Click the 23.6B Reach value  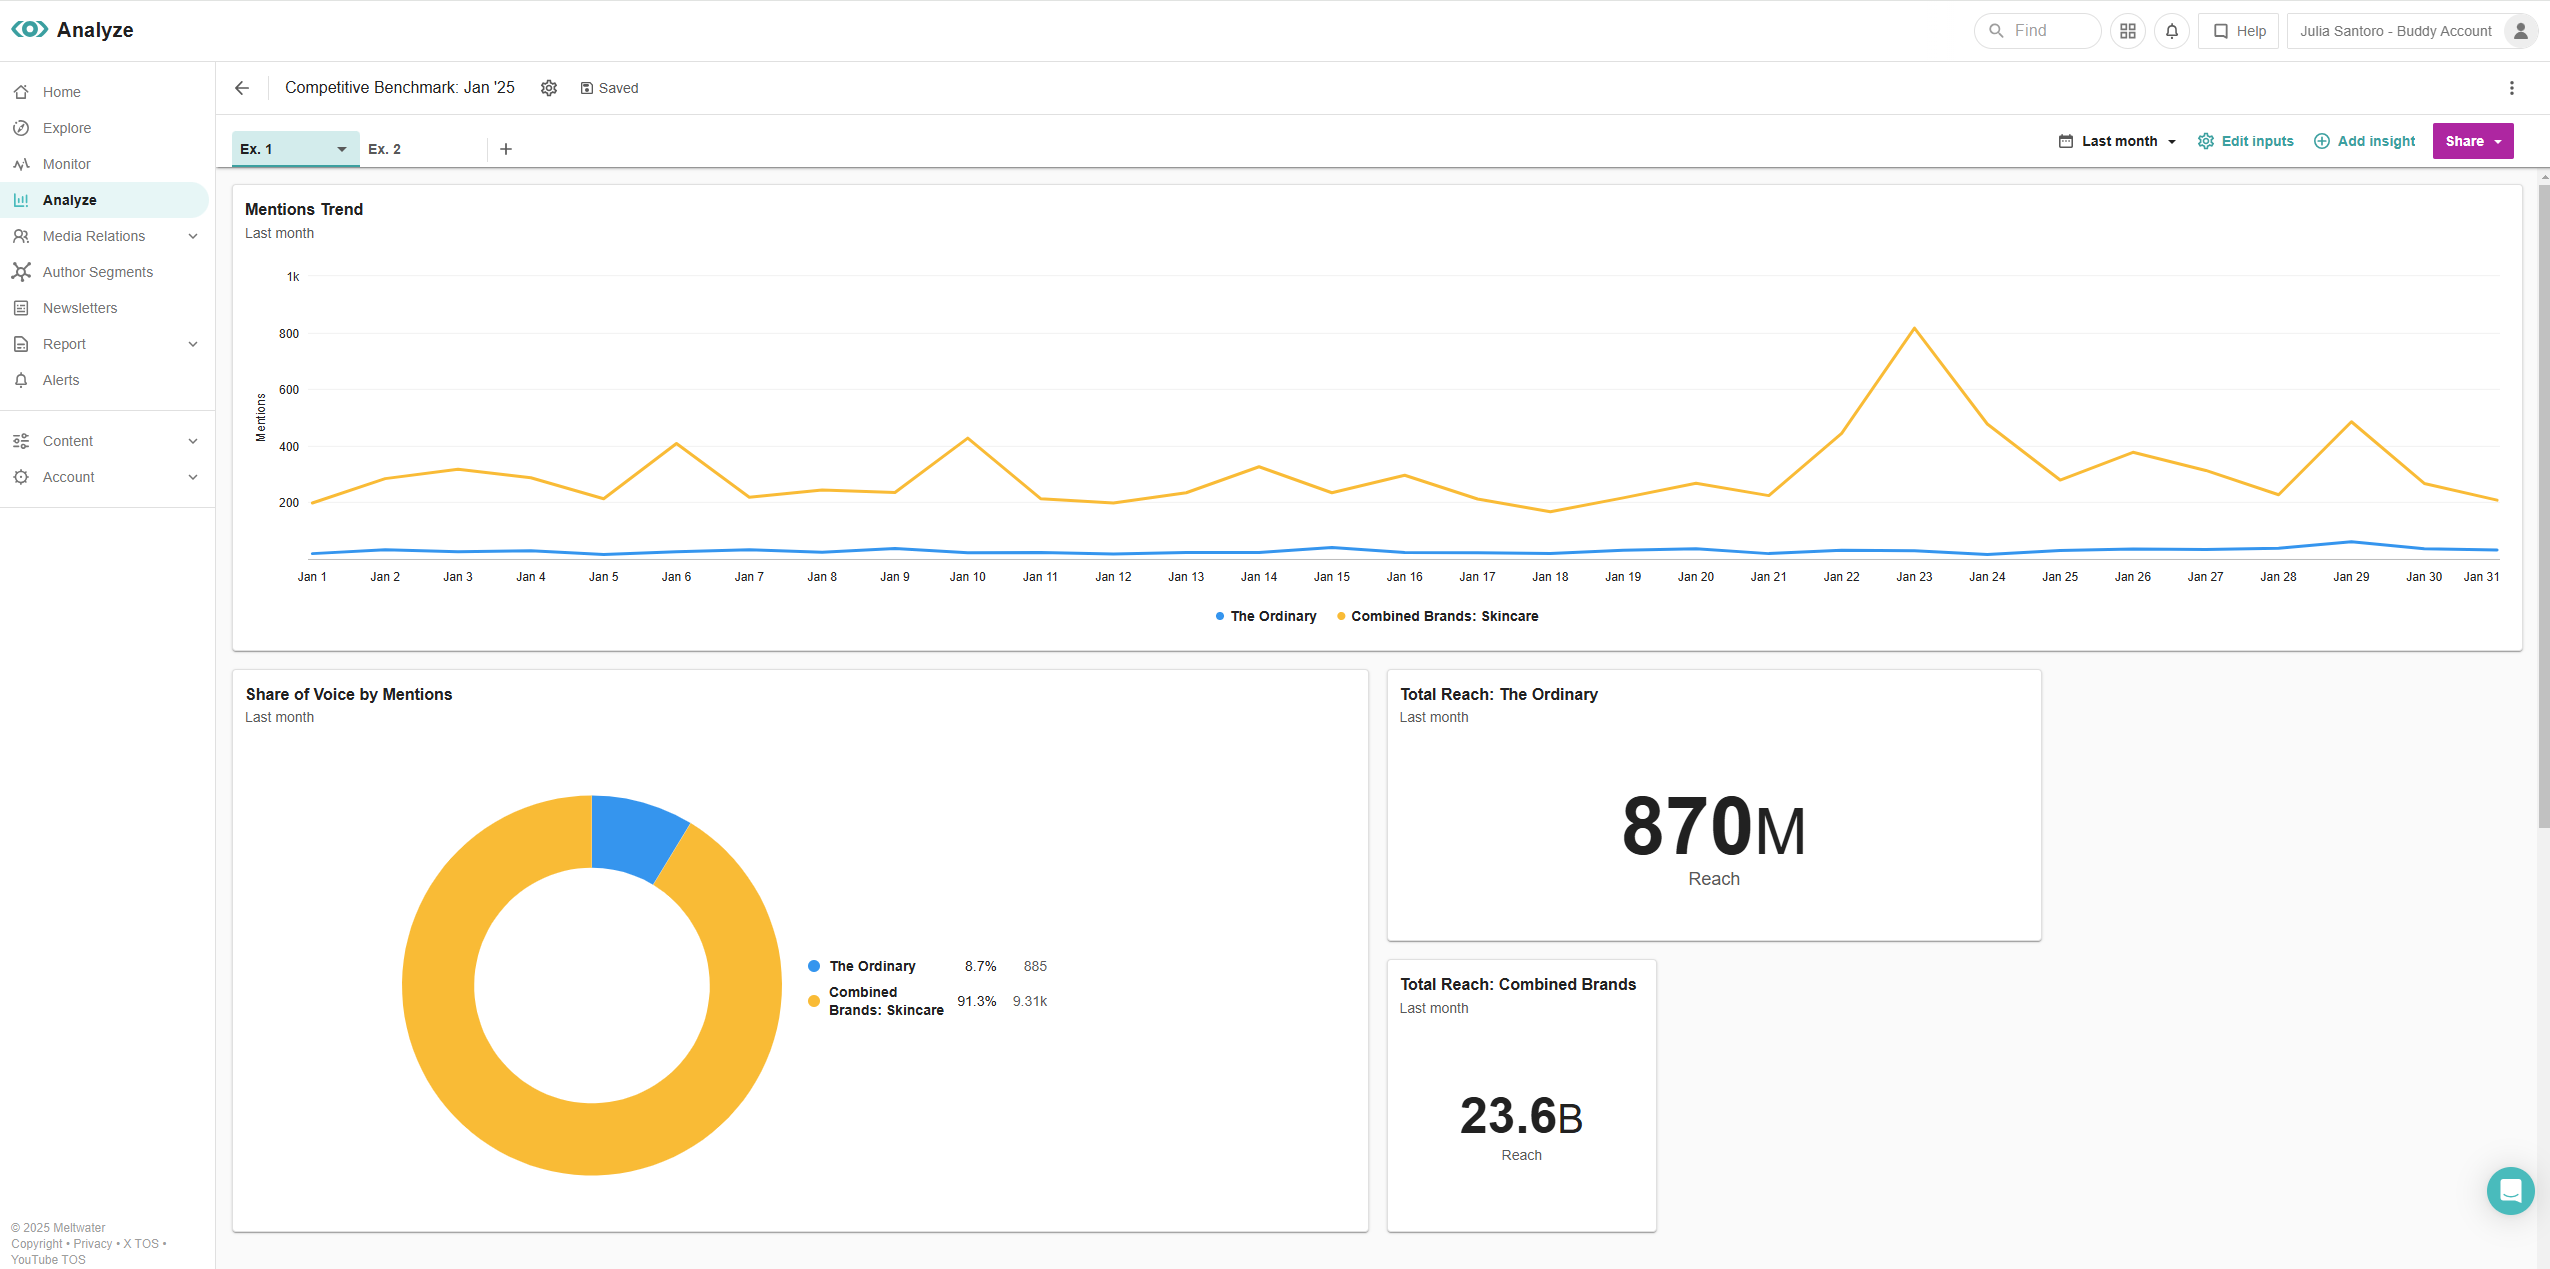(1521, 1116)
